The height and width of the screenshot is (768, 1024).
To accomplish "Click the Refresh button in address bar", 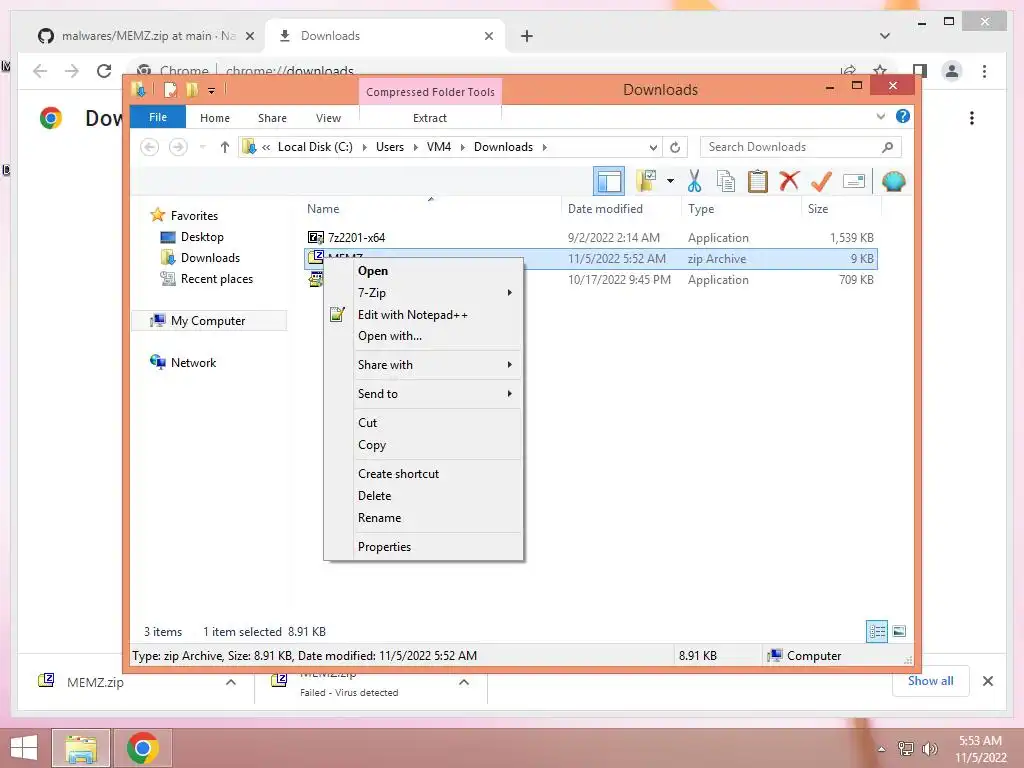I will (x=675, y=147).
